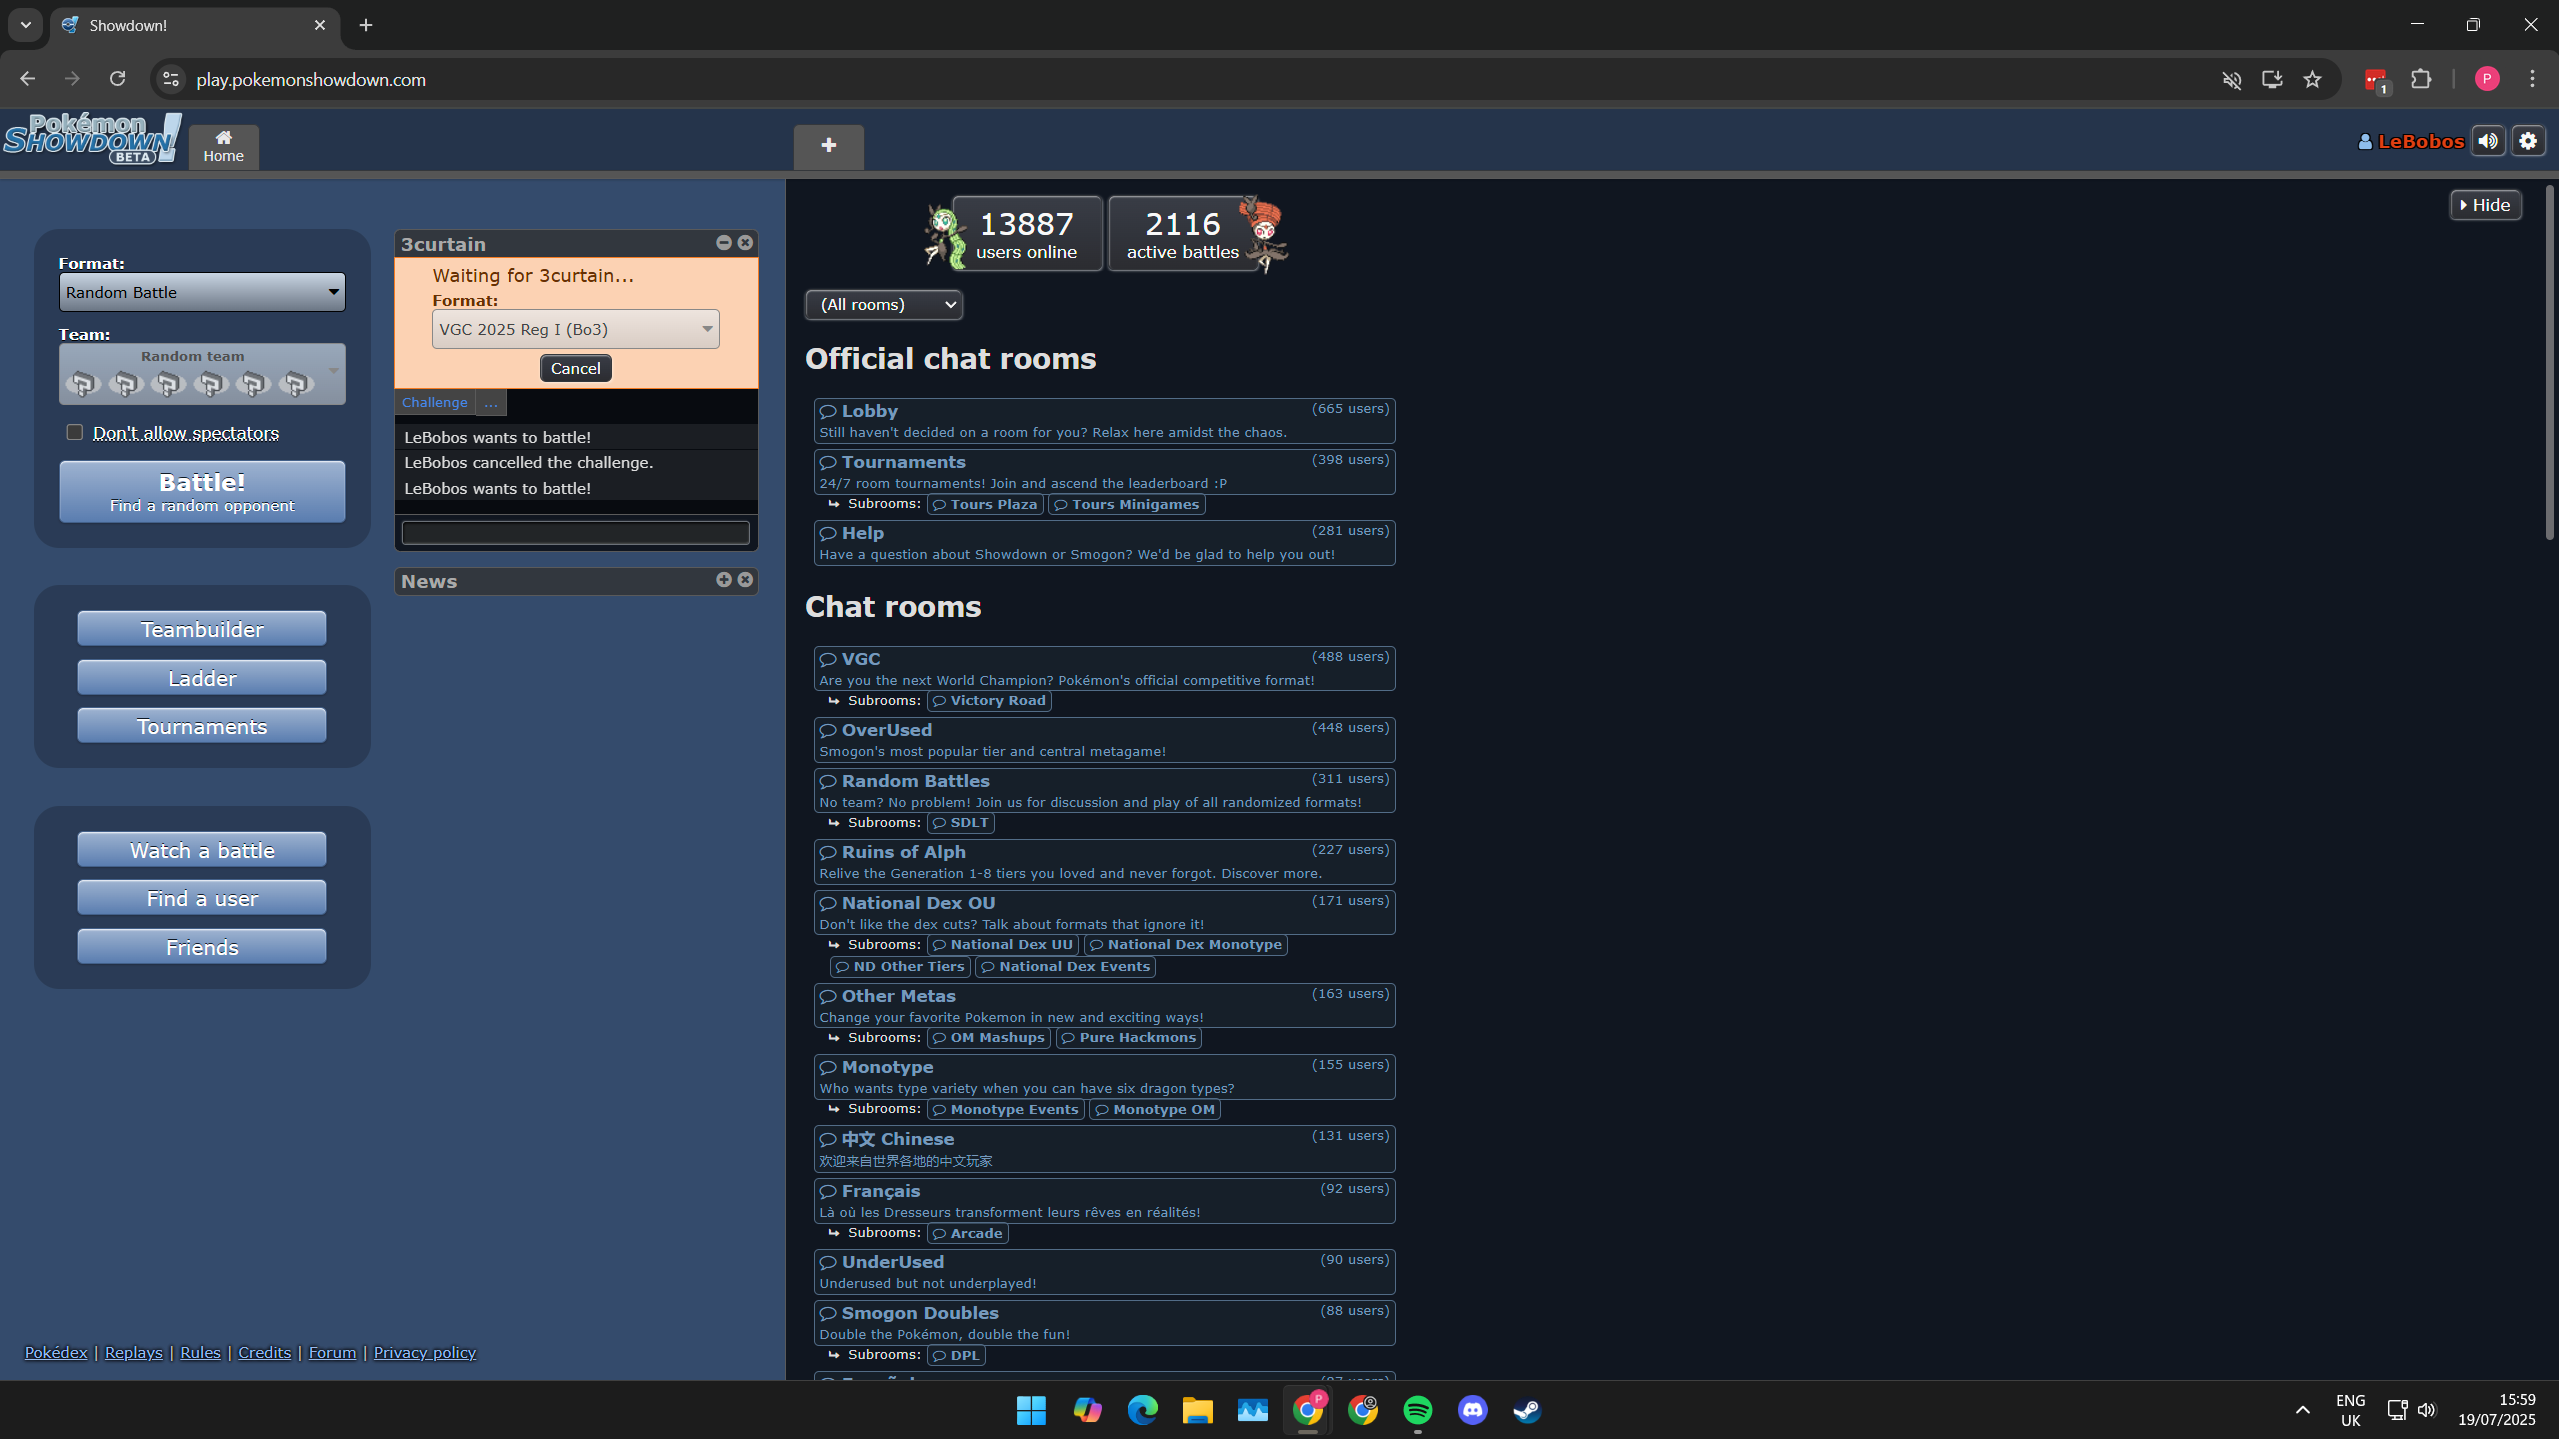This screenshot has height=1439, width=2559.
Task: Open the Windows Start menu
Action: point(1031,1410)
